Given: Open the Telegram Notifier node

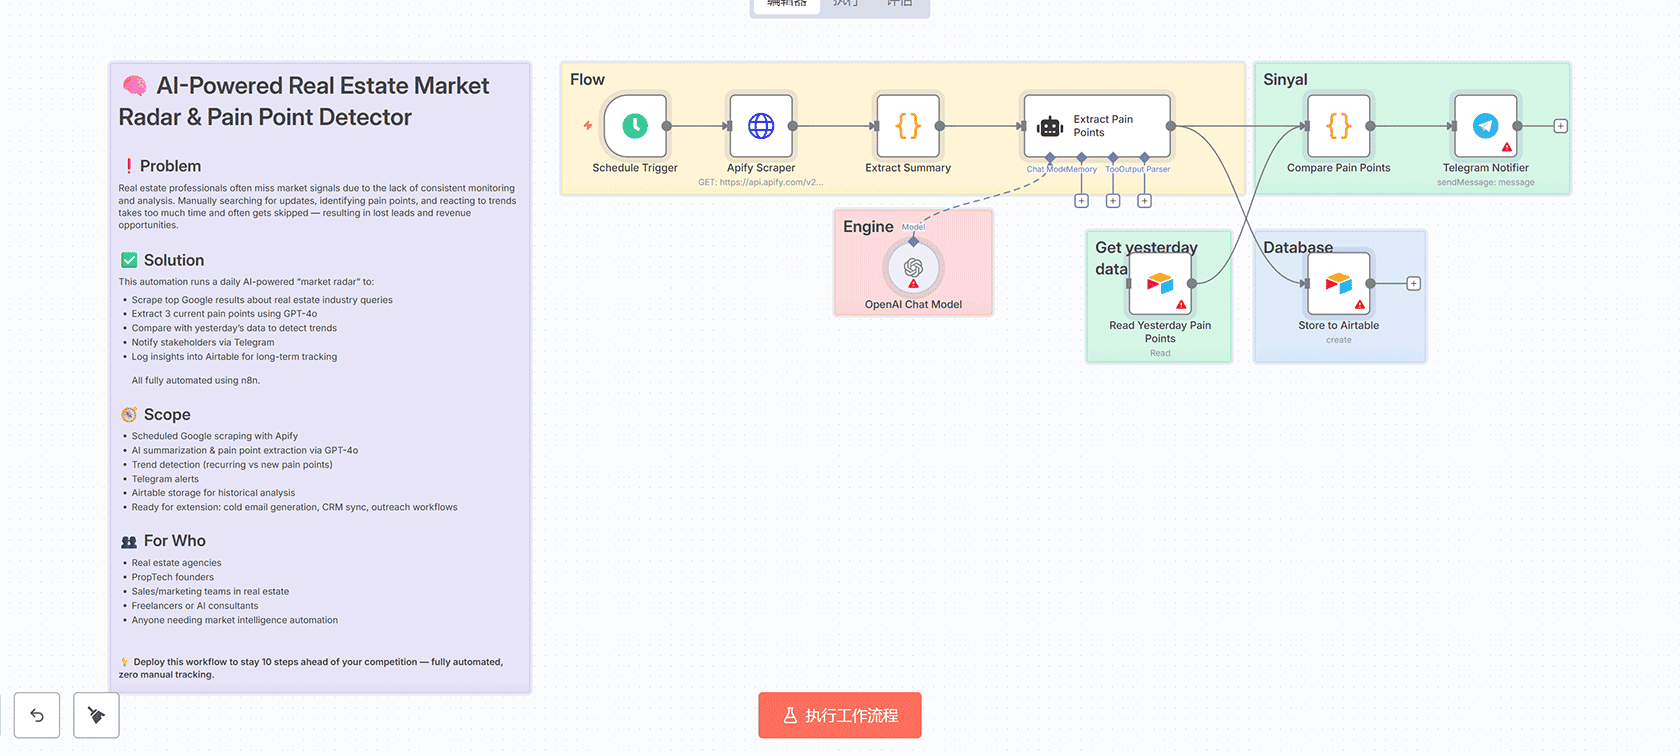Looking at the screenshot, I should (x=1486, y=126).
